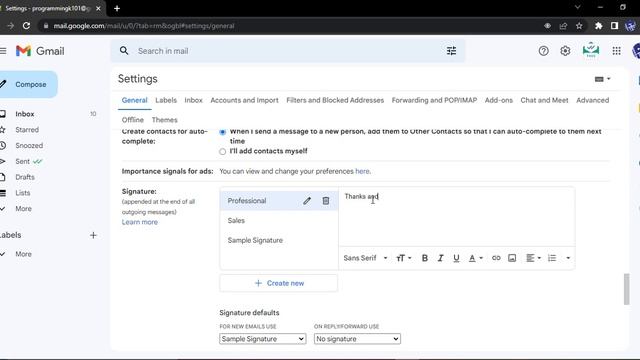
Task: Expand More under Labels section
Action: coord(23,254)
